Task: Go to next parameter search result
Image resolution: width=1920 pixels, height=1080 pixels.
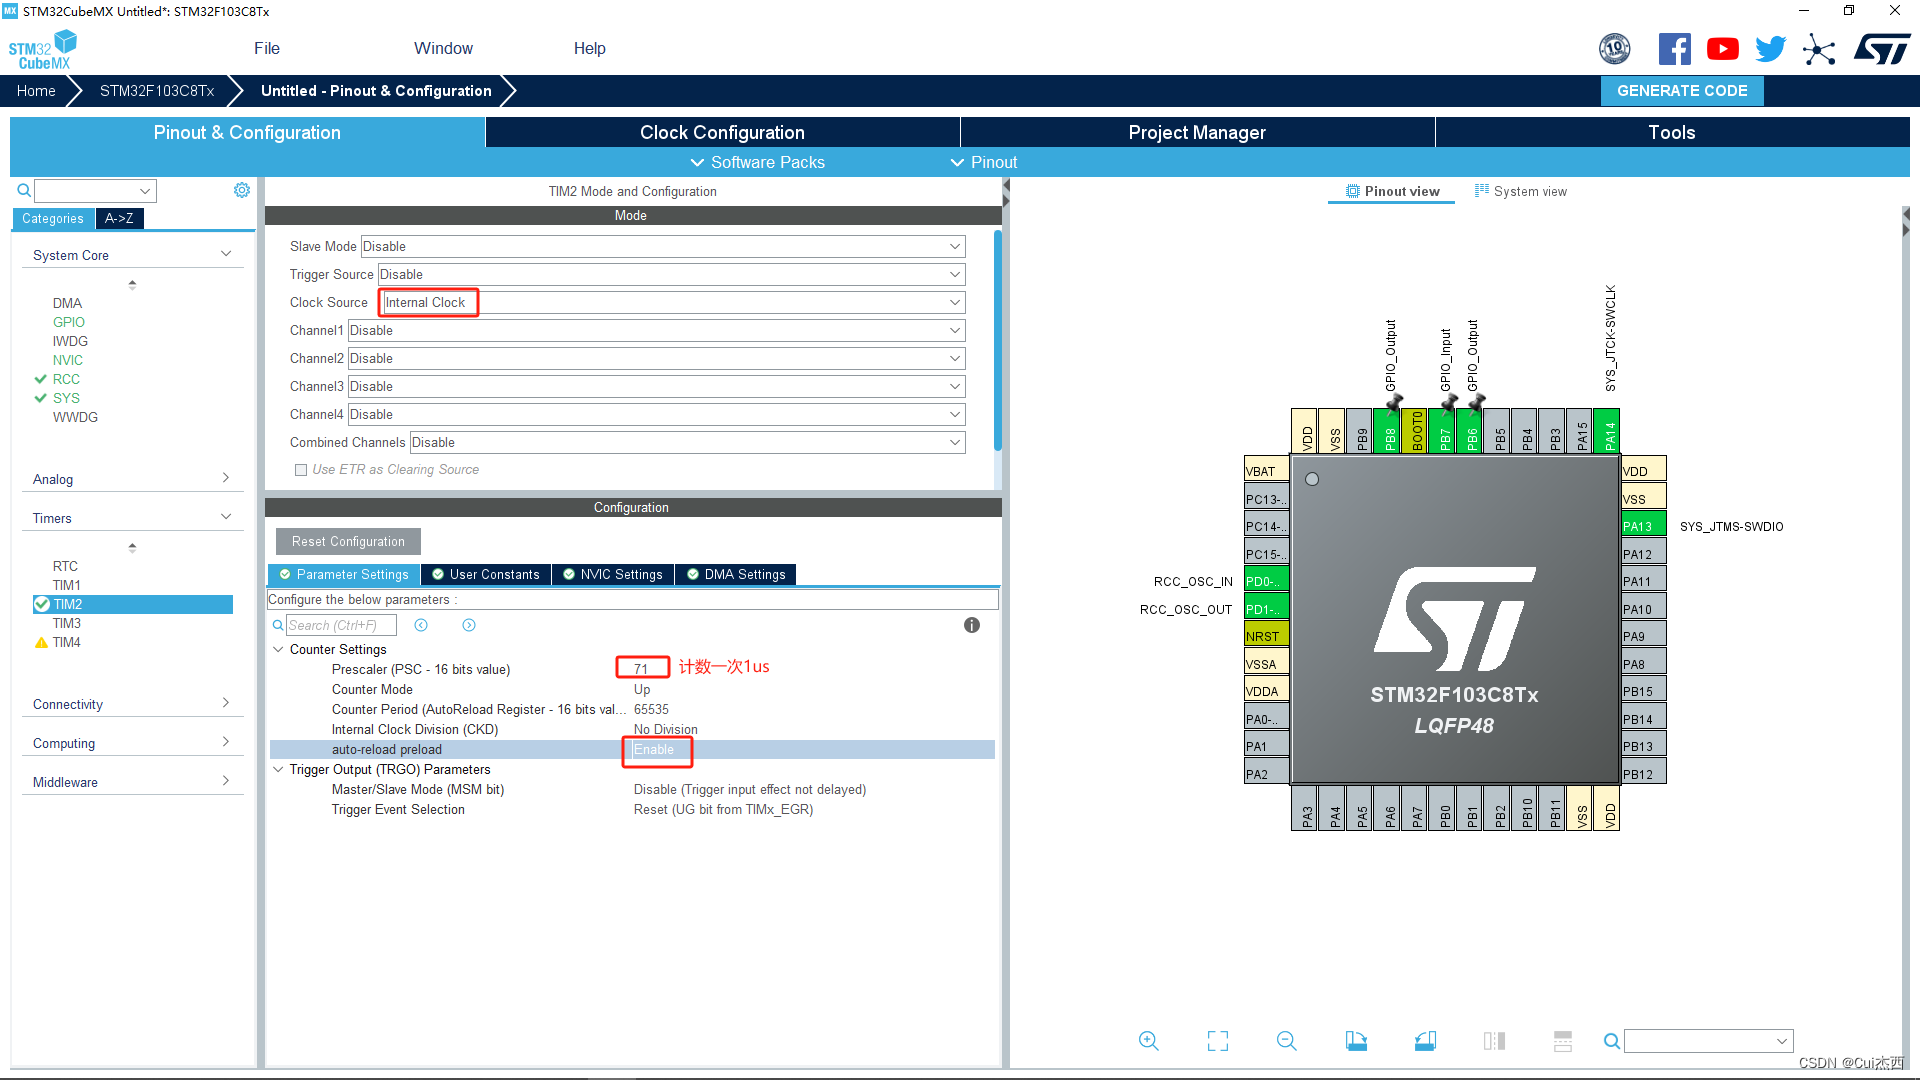Action: [x=469, y=625]
